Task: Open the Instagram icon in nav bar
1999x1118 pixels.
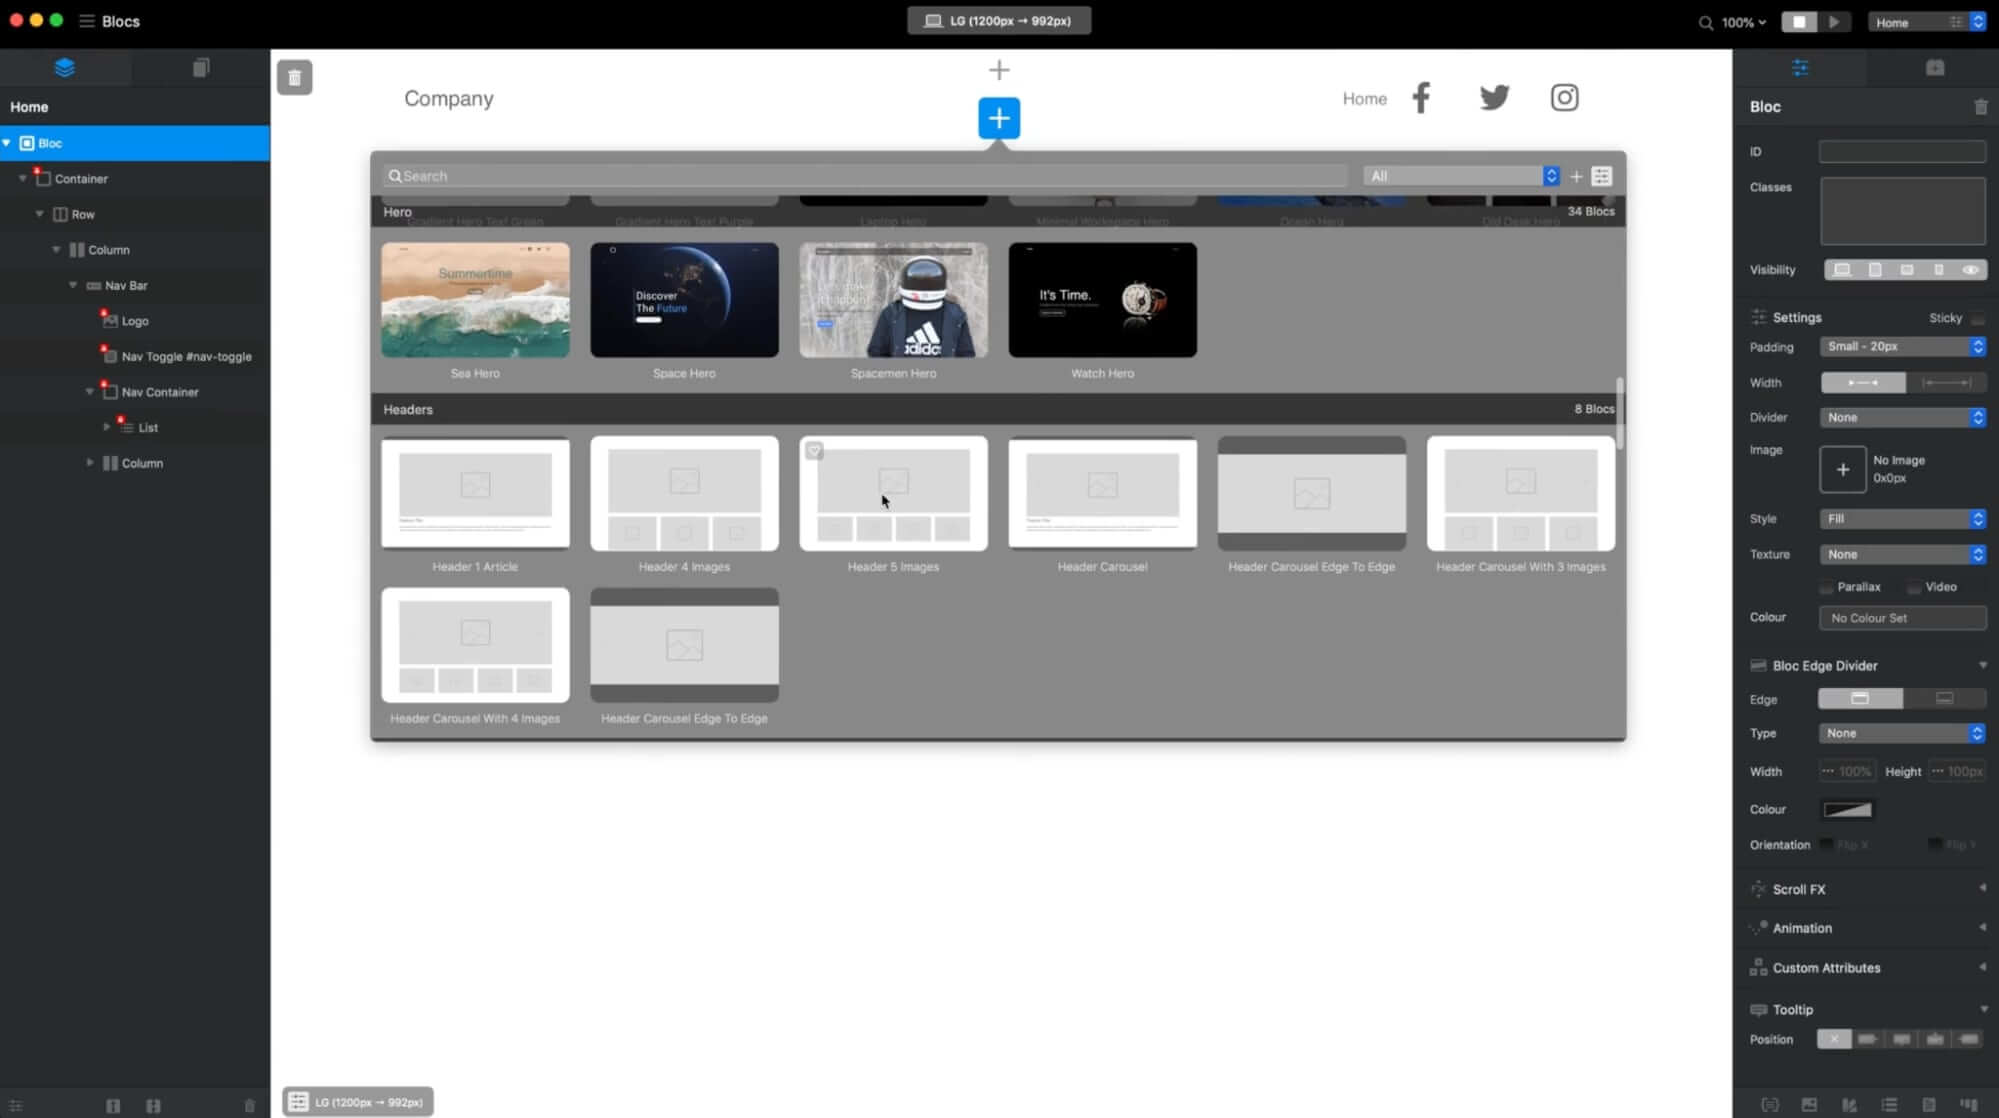Action: [1565, 98]
